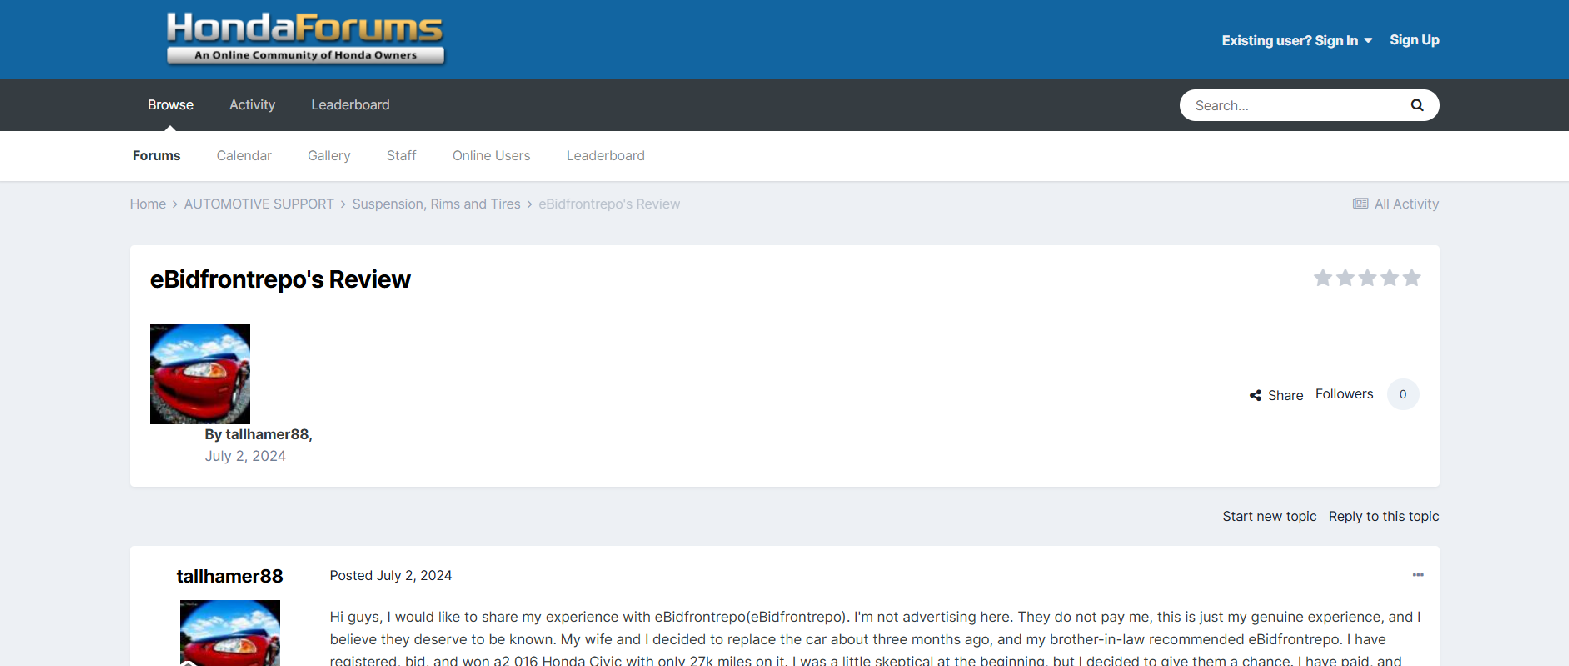
Task: Click the HondaForums logo
Action: coord(305,38)
